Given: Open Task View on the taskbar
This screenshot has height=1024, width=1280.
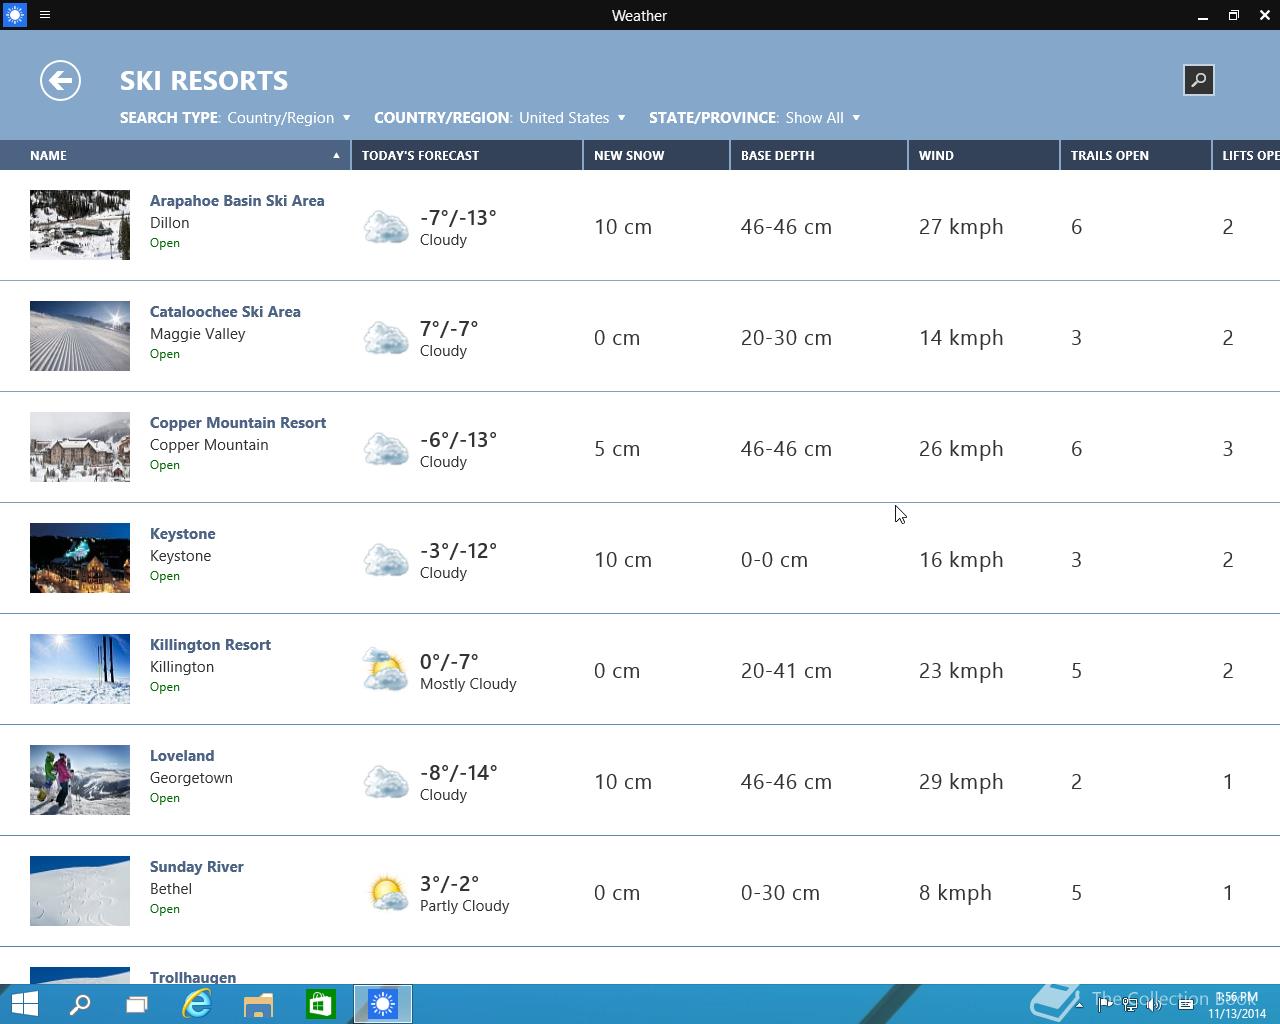Looking at the screenshot, I should 137,1004.
